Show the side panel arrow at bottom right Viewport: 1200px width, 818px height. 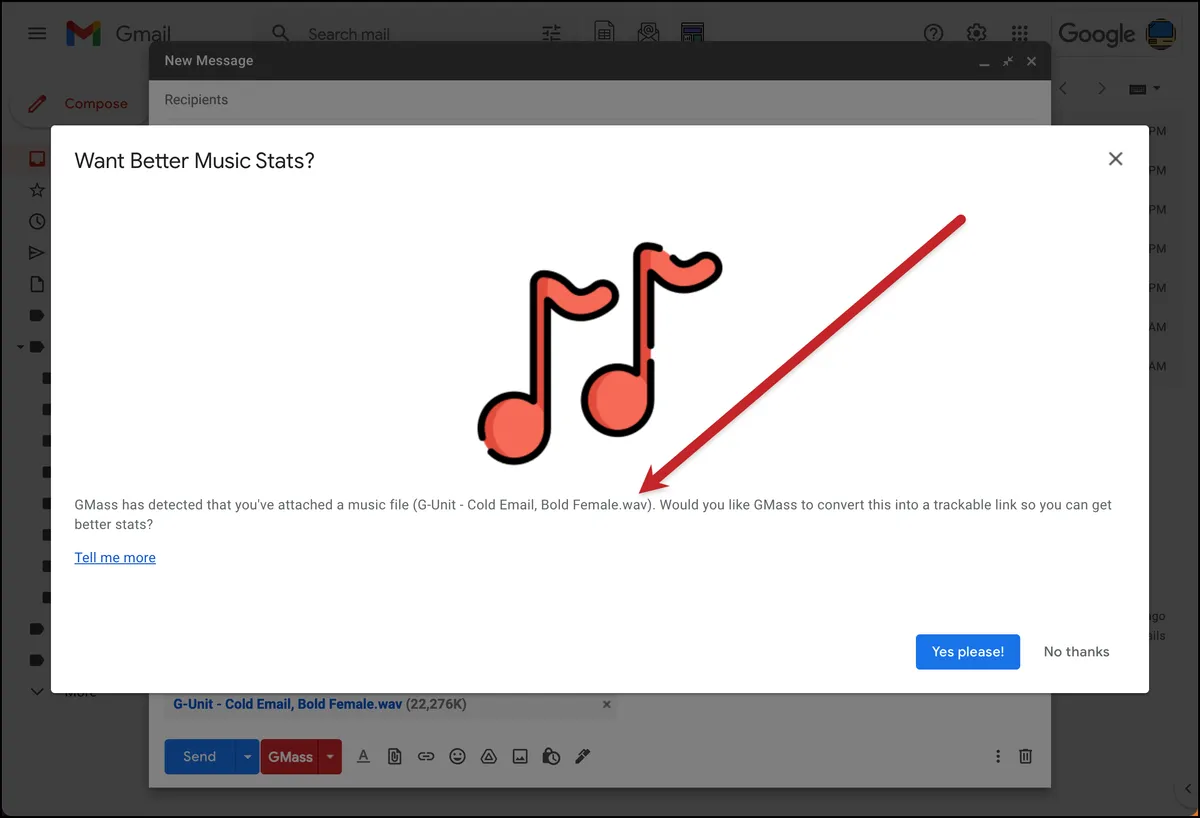tap(1187, 790)
